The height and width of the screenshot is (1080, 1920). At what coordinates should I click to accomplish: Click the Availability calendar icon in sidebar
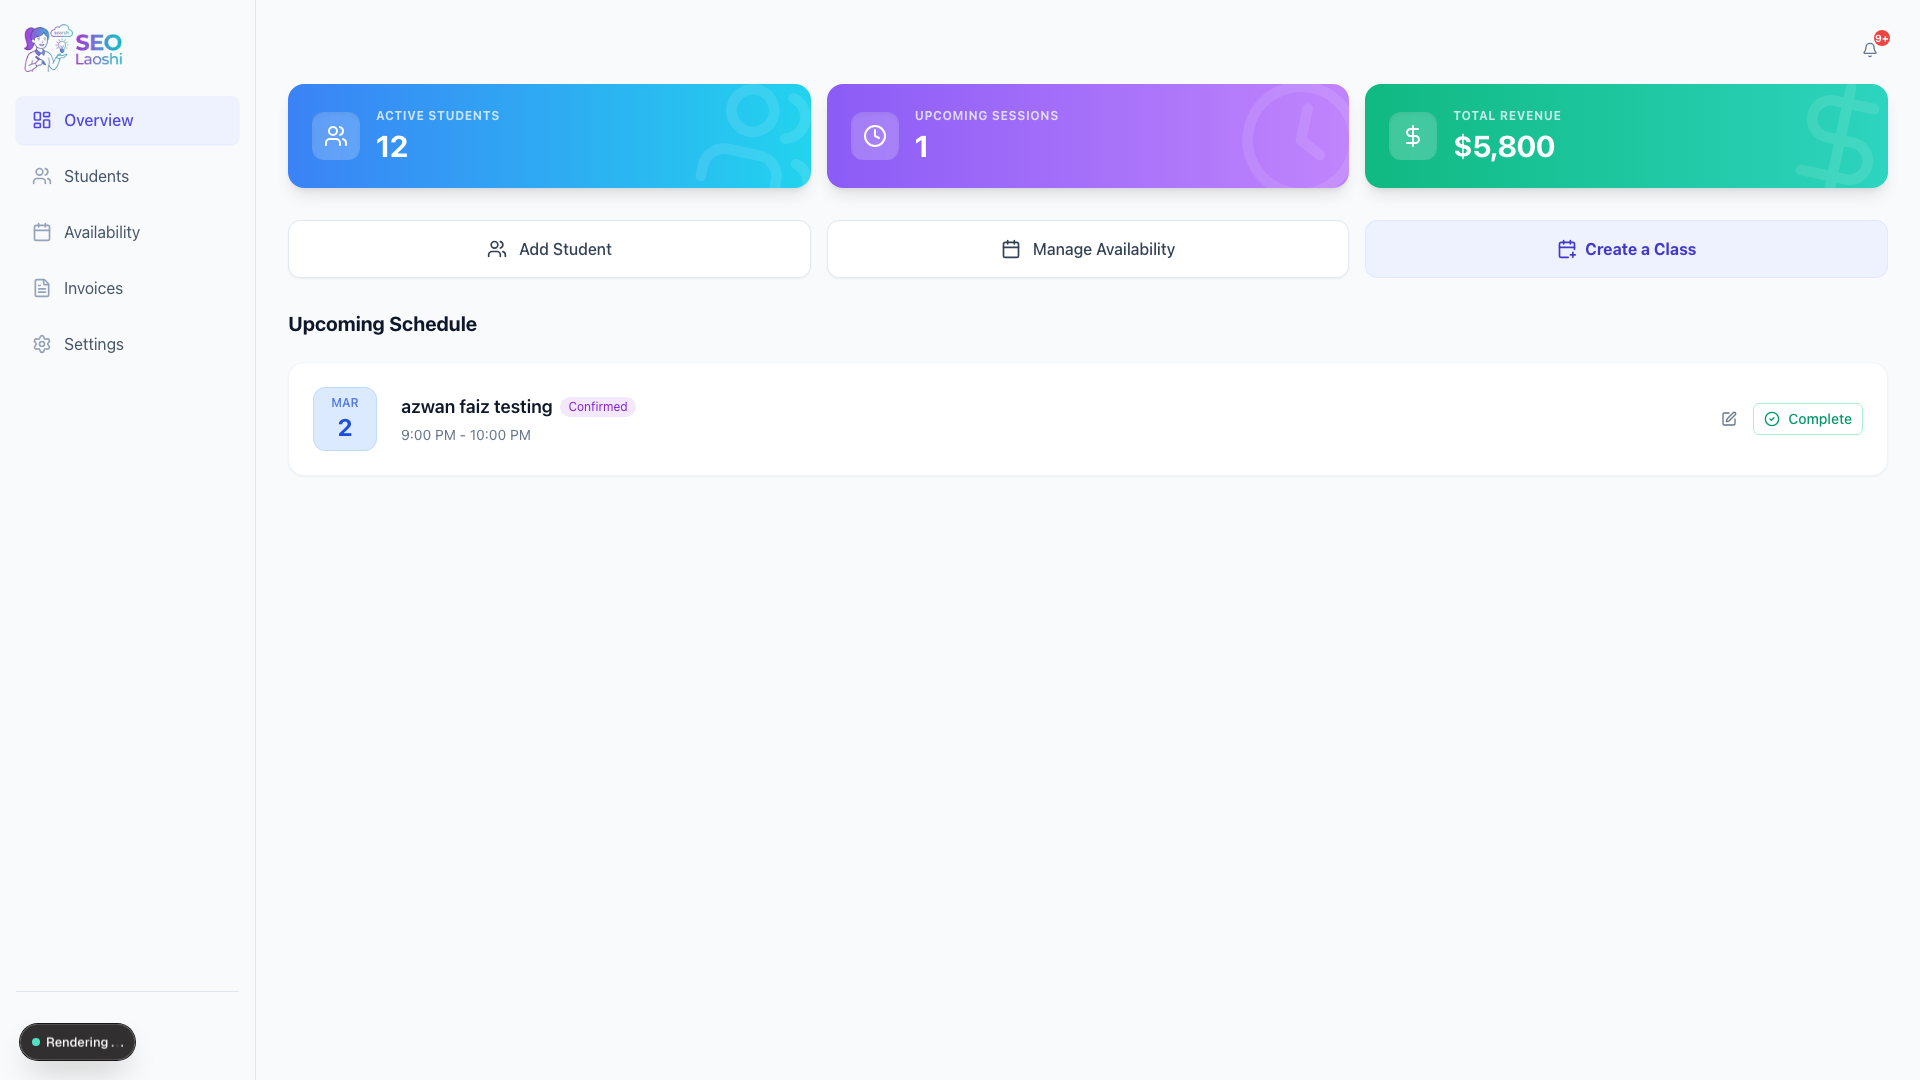(42, 232)
